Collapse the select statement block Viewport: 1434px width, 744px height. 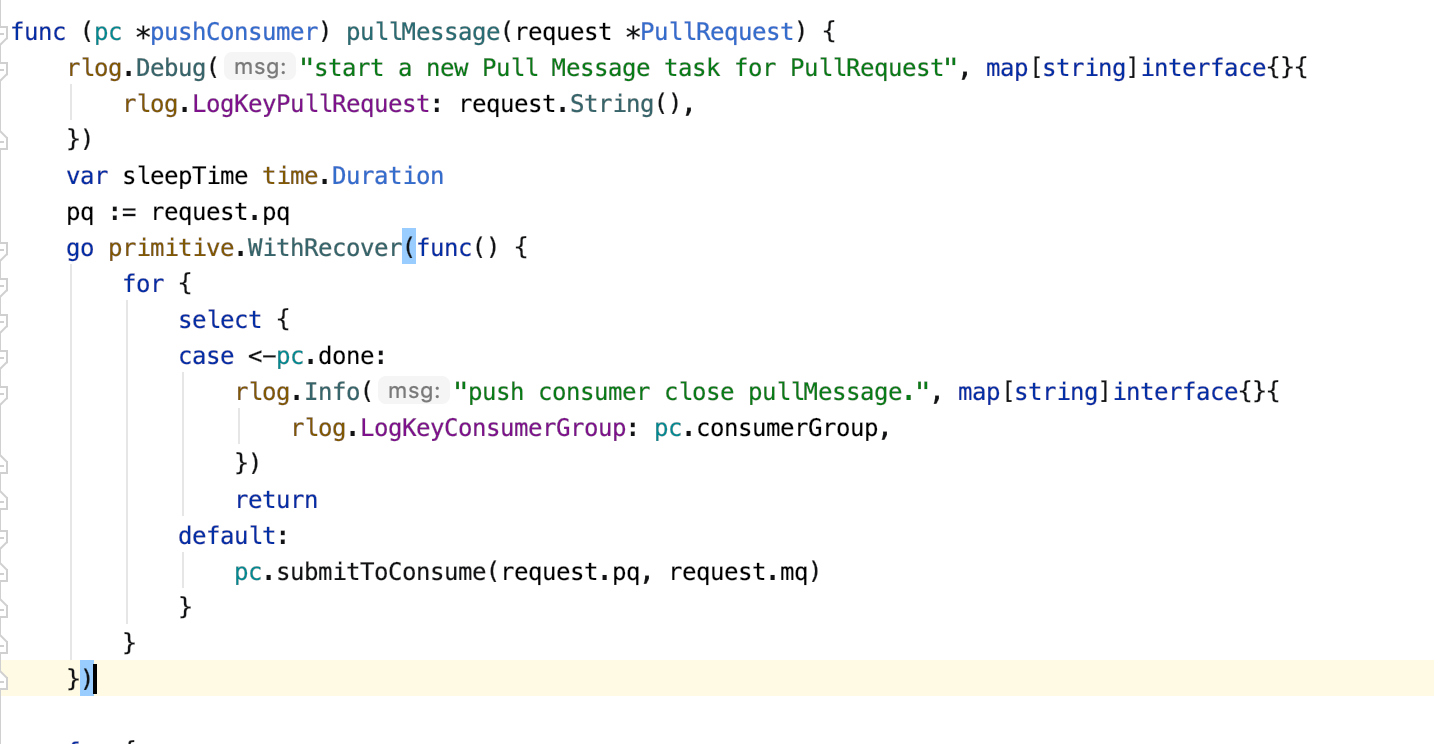click(6, 319)
